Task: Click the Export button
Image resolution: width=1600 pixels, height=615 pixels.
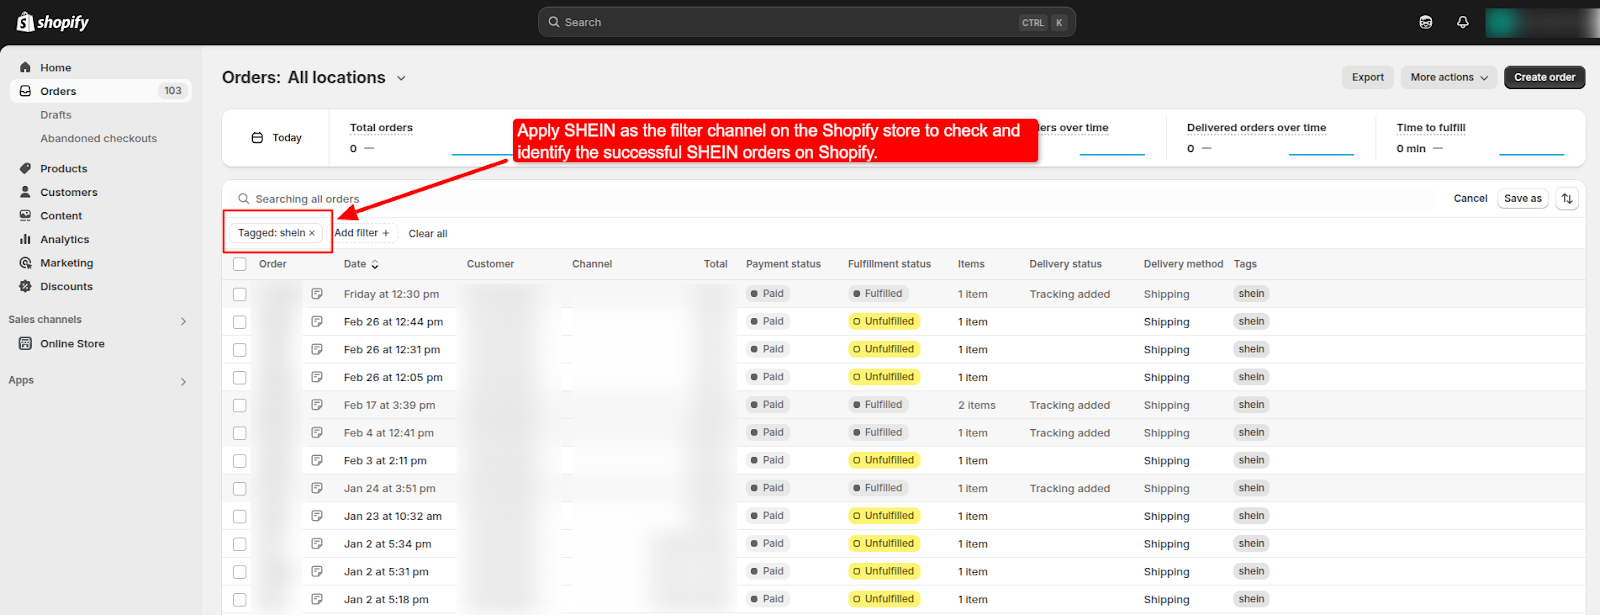Action: tap(1368, 77)
